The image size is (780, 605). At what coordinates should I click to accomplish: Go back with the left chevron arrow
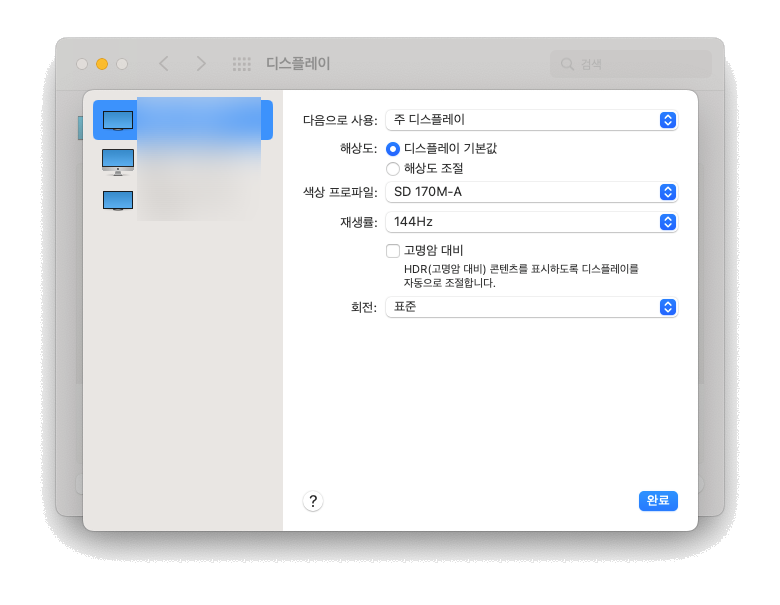pos(164,64)
